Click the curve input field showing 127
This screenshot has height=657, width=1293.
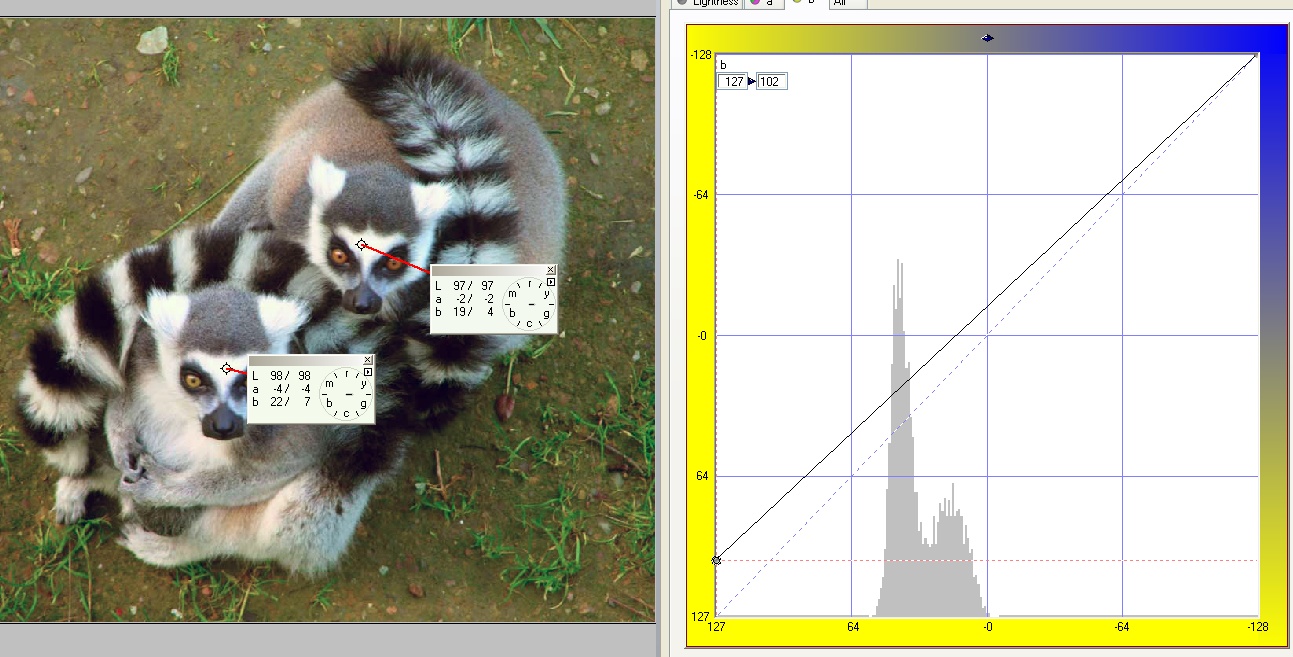(x=732, y=82)
